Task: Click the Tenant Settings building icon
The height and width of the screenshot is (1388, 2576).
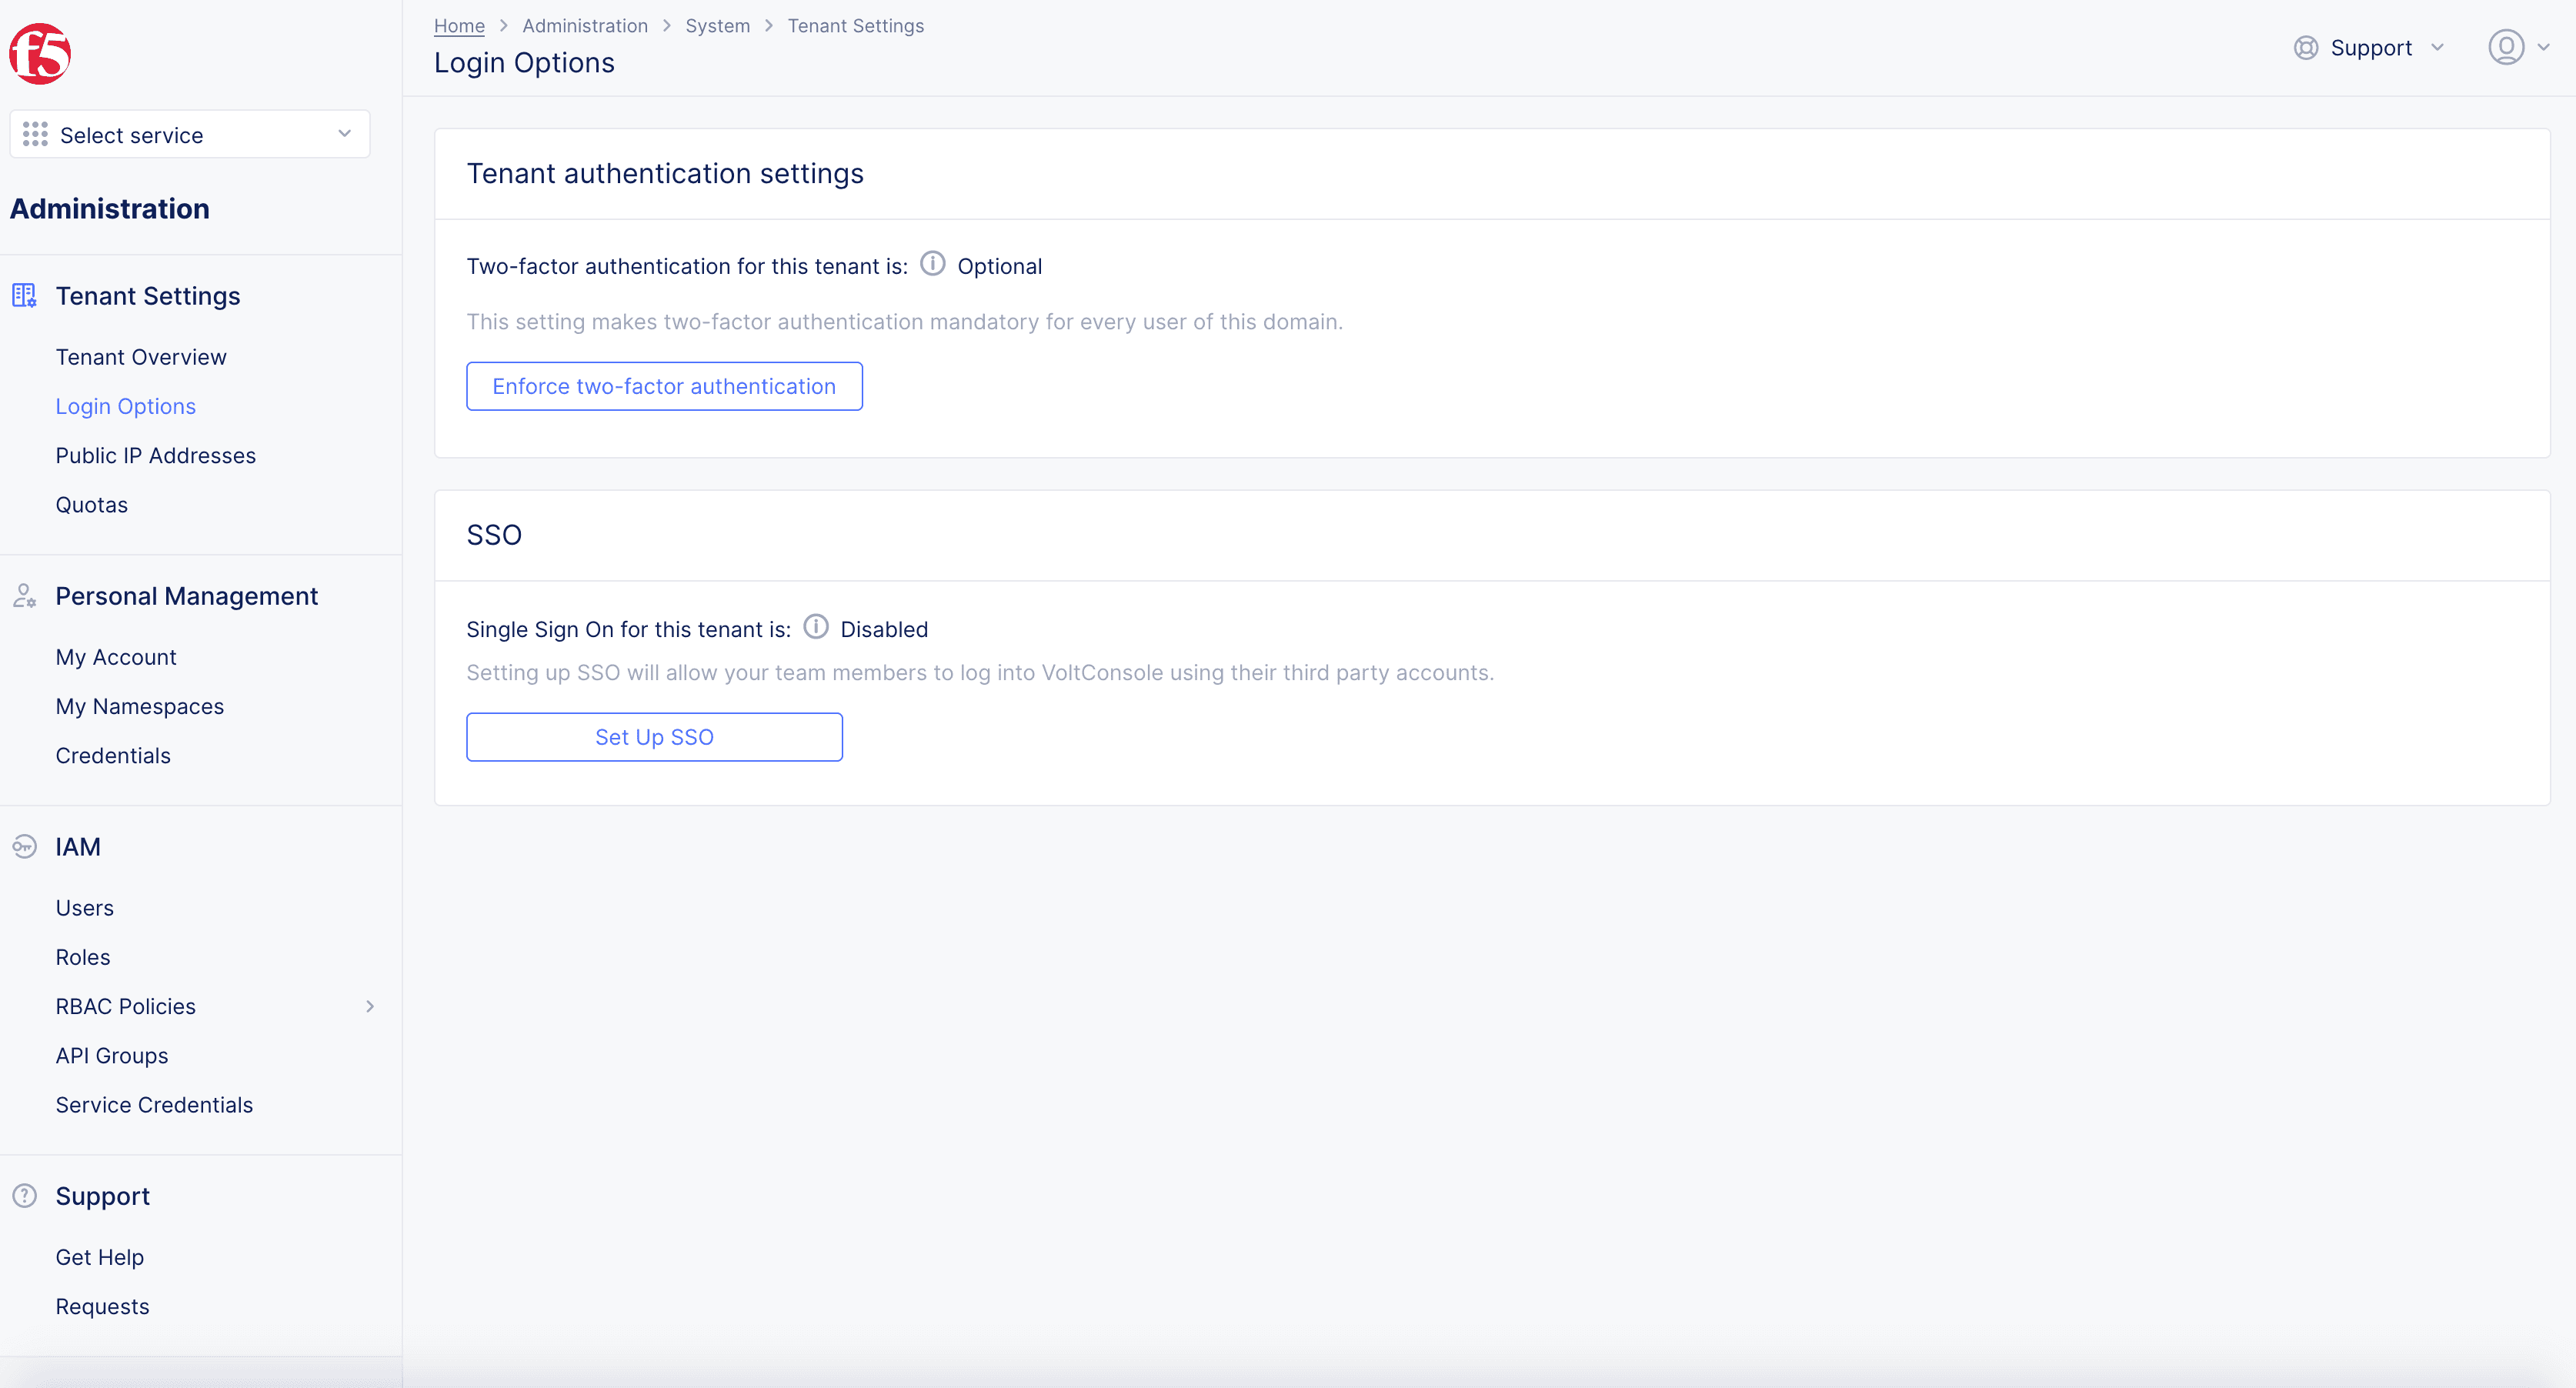Action: (24, 295)
